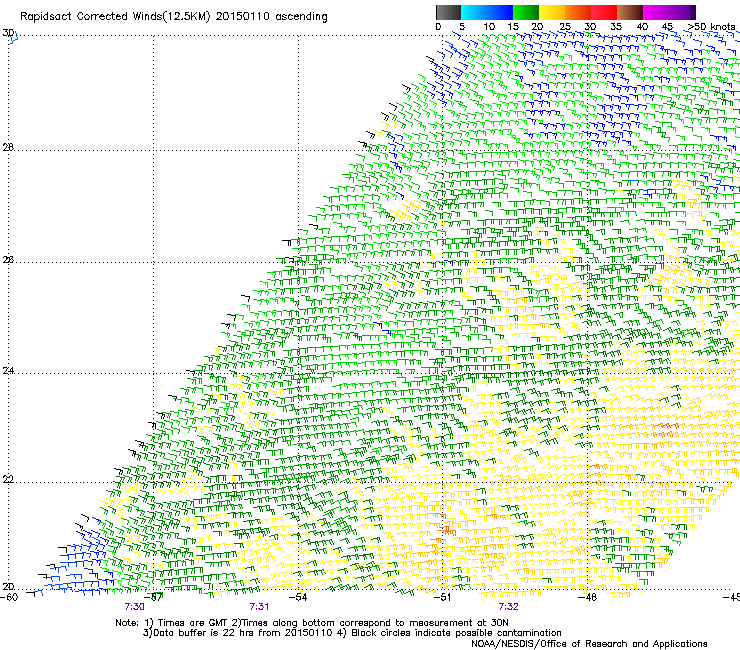The image size is (740, 650).
Task: Click the brown 35-40 knots legend swatch
Action: tap(630, 12)
